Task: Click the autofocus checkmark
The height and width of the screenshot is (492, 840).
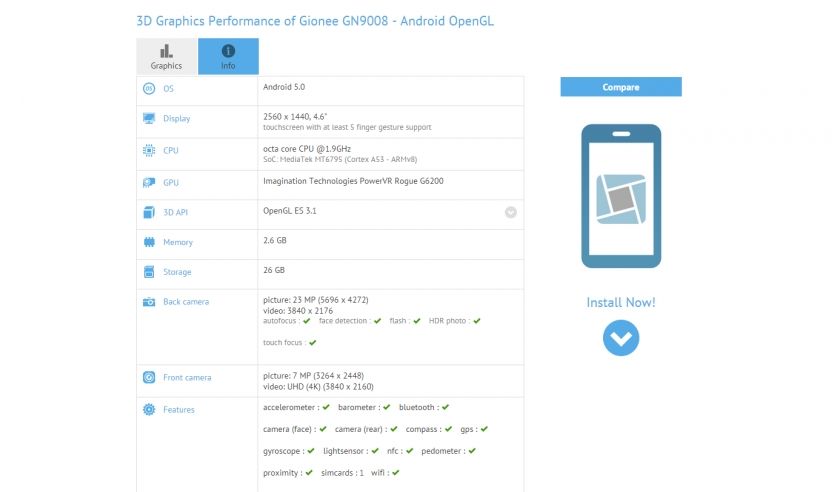Action: click(306, 321)
